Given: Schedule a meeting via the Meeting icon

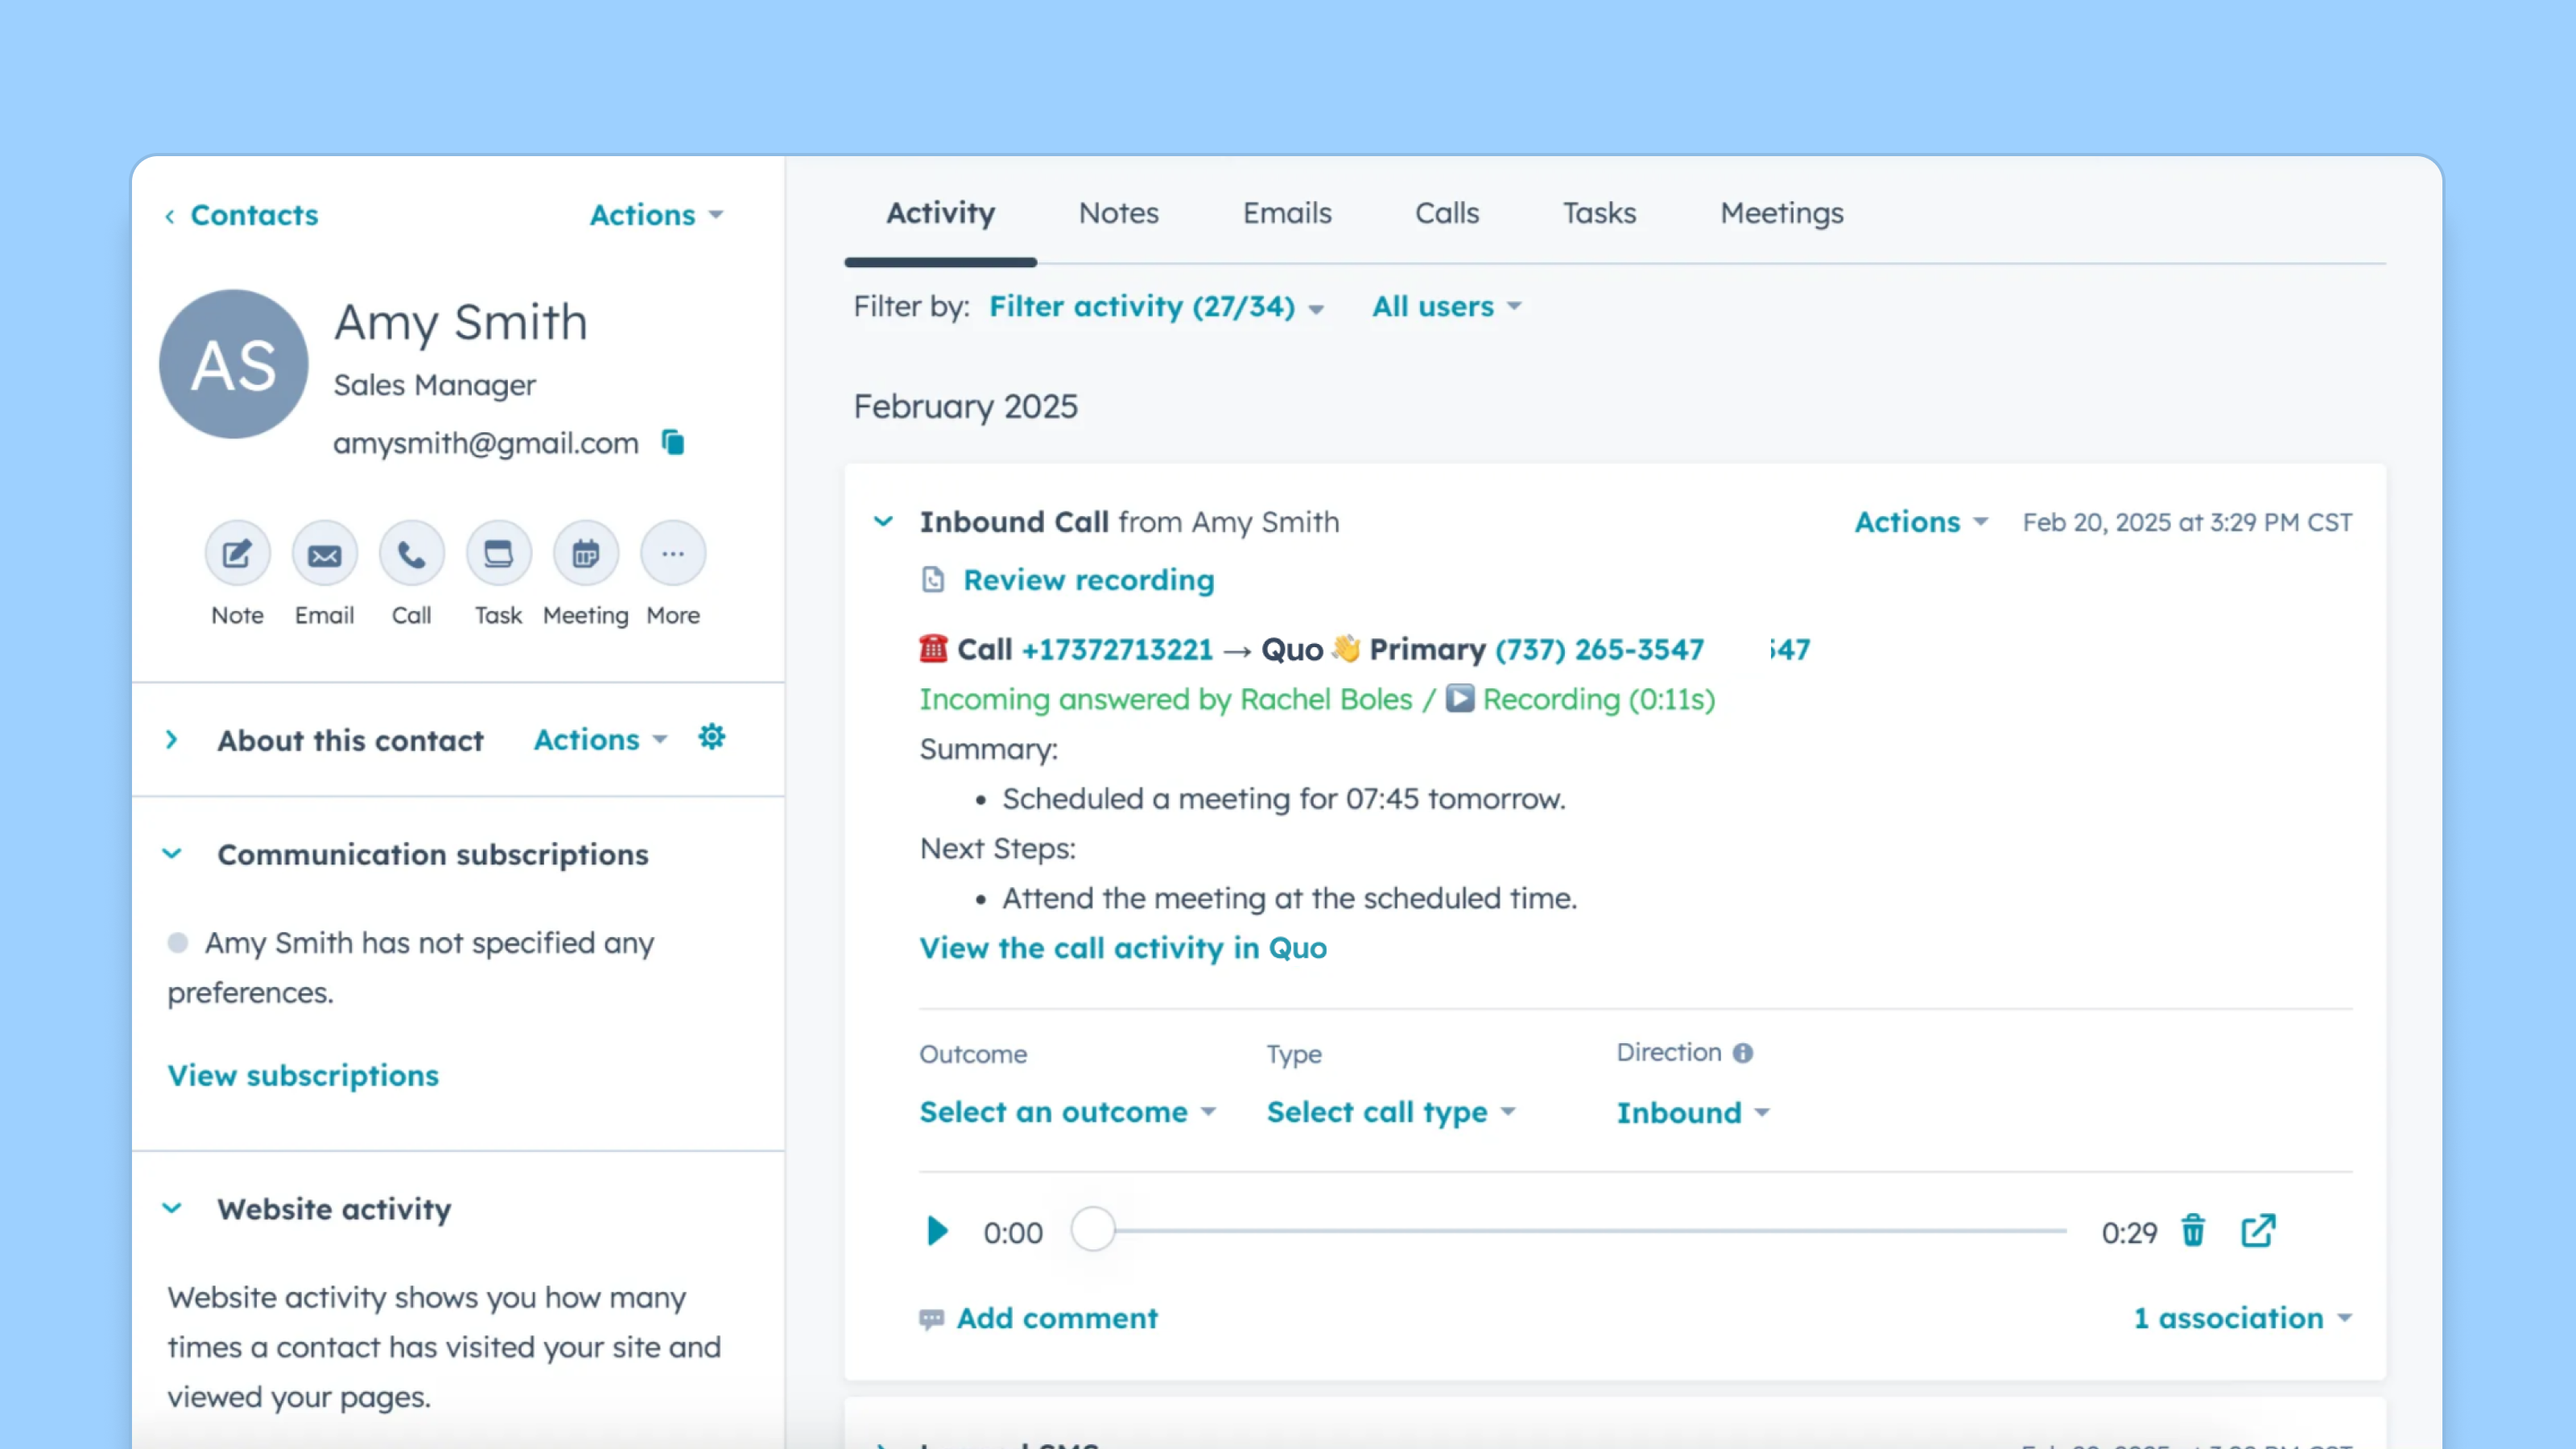Looking at the screenshot, I should pos(585,552).
